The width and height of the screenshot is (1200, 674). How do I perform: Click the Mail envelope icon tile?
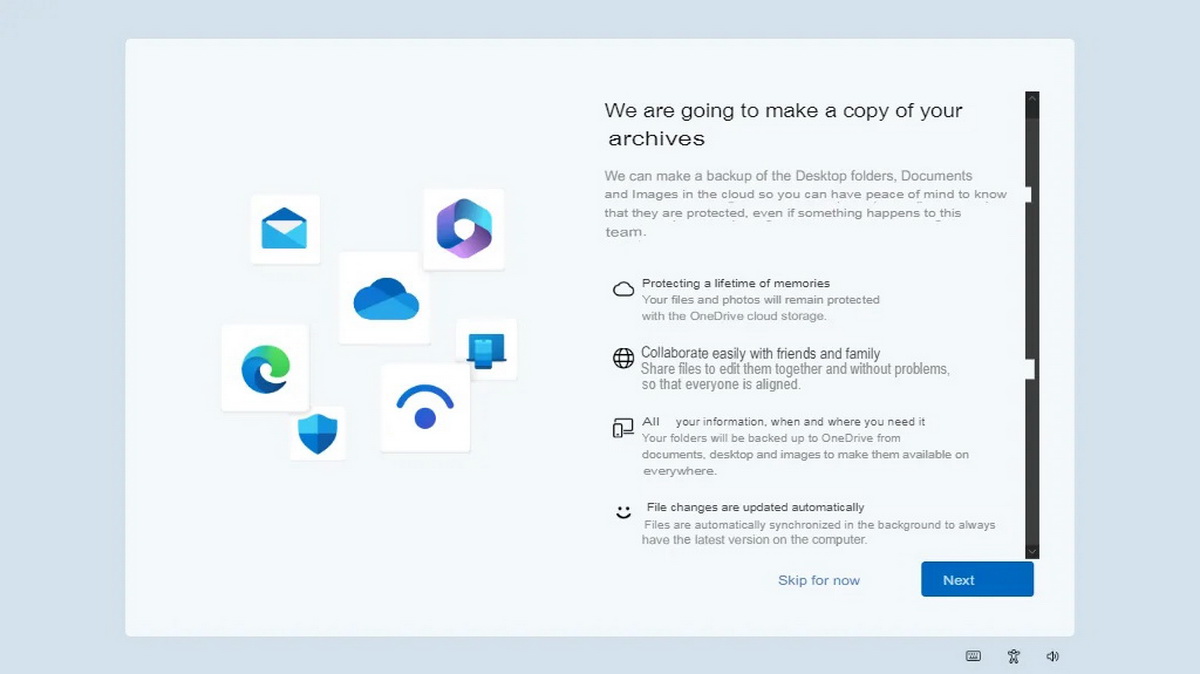284,229
